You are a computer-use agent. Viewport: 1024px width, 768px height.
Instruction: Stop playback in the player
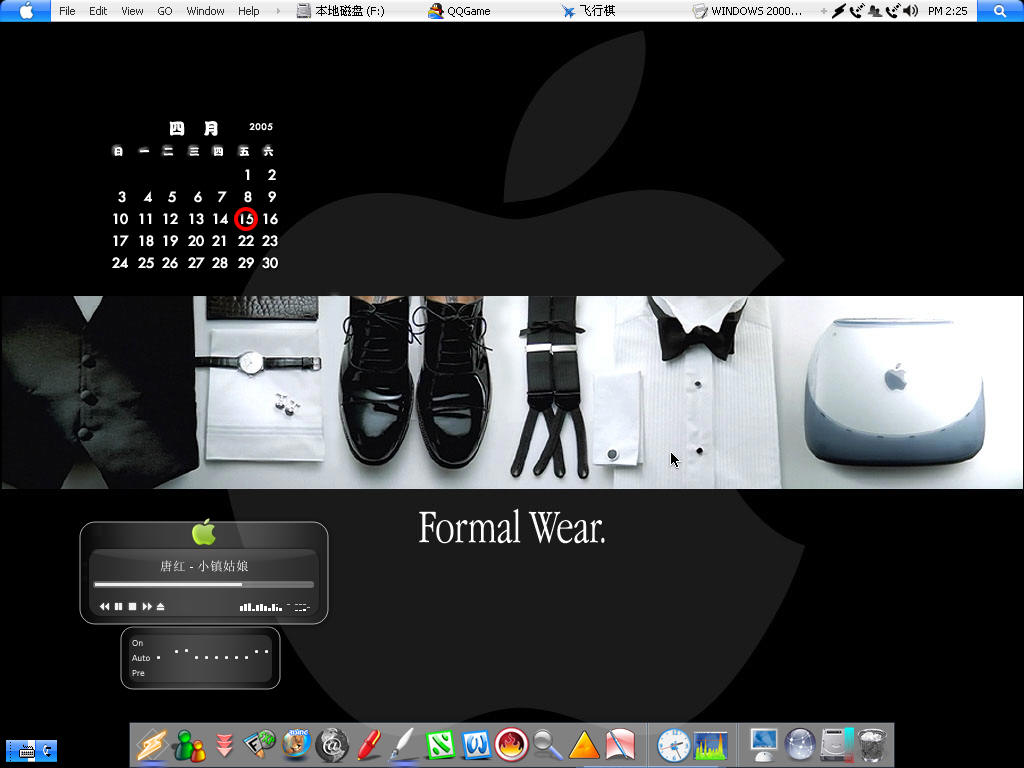click(133, 607)
